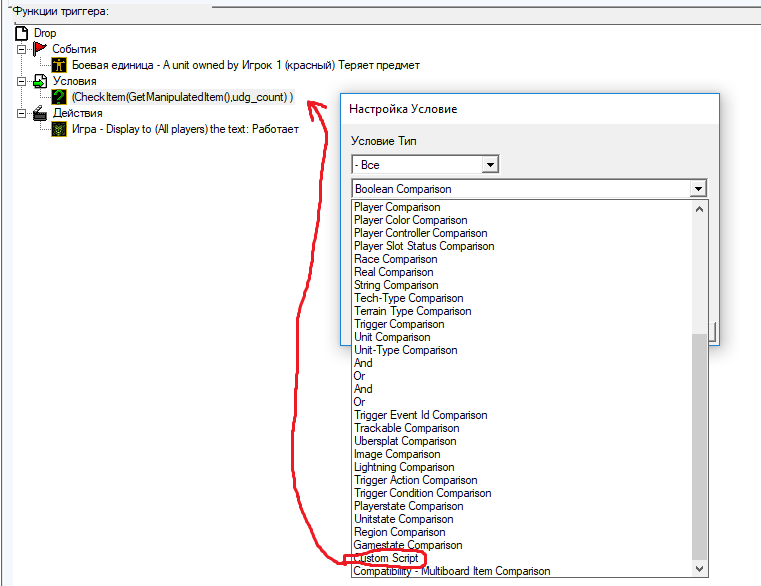Select the Drop trigger document icon
The height and width of the screenshot is (586, 761).
point(21,33)
